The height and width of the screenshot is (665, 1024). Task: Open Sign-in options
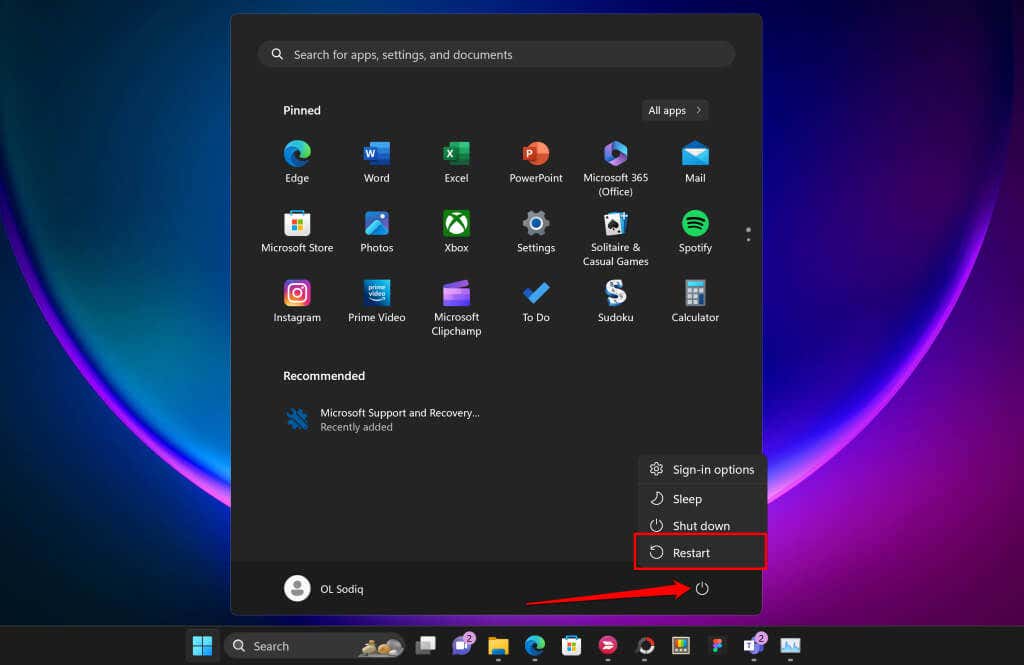(x=701, y=470)
